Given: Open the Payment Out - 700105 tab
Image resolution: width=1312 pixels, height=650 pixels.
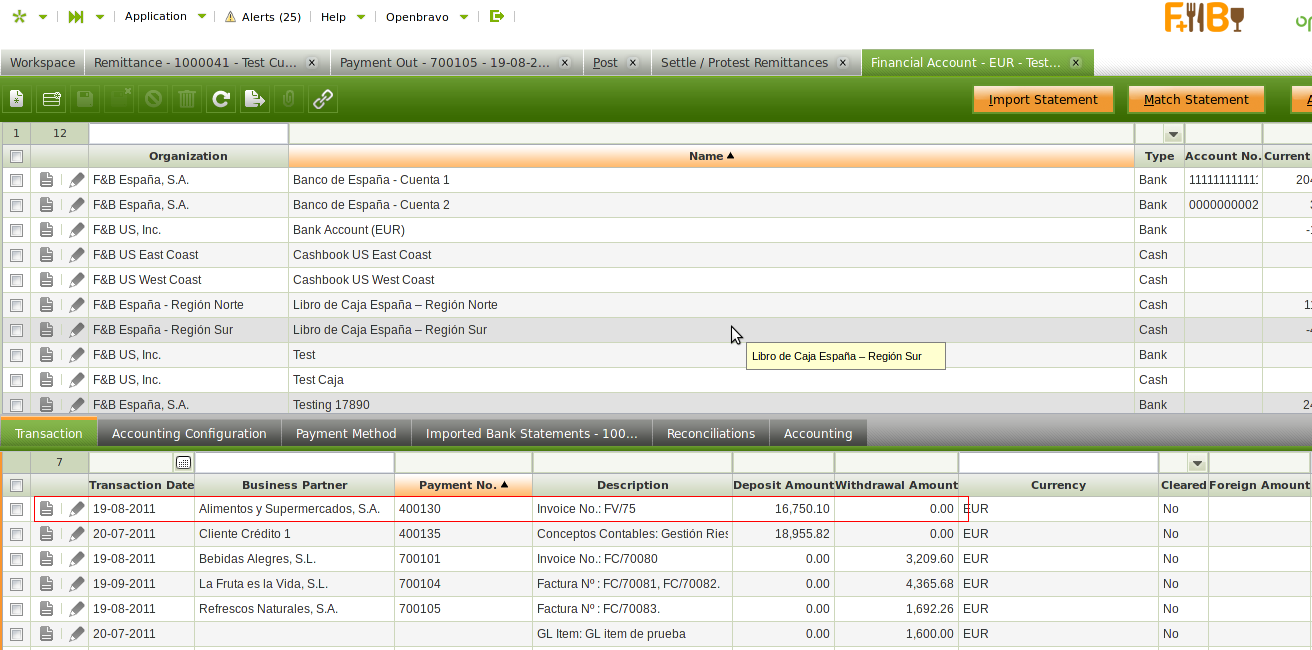Looking at the screenshot, I should coord(445,62).
